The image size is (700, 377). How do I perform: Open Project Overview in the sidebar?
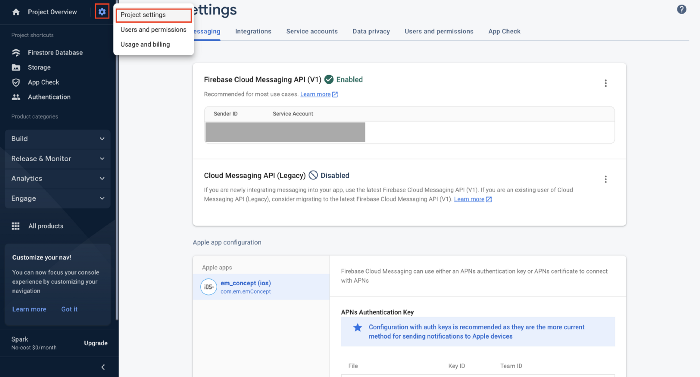[x=52, y=12]
